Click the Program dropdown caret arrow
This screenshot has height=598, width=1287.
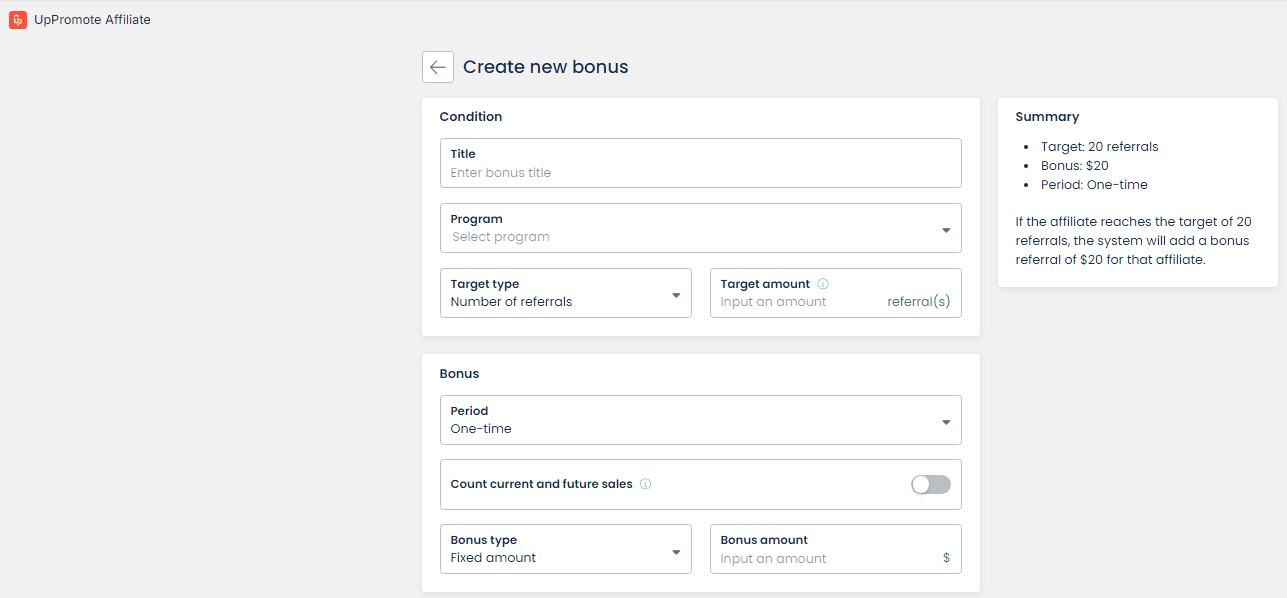tap(946, 230)
